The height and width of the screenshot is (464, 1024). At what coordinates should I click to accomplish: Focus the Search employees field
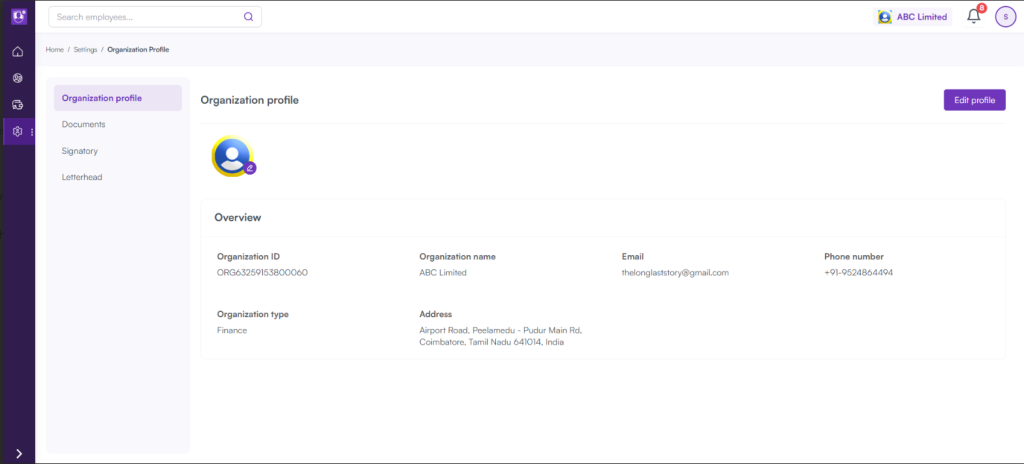pos(155,17)
